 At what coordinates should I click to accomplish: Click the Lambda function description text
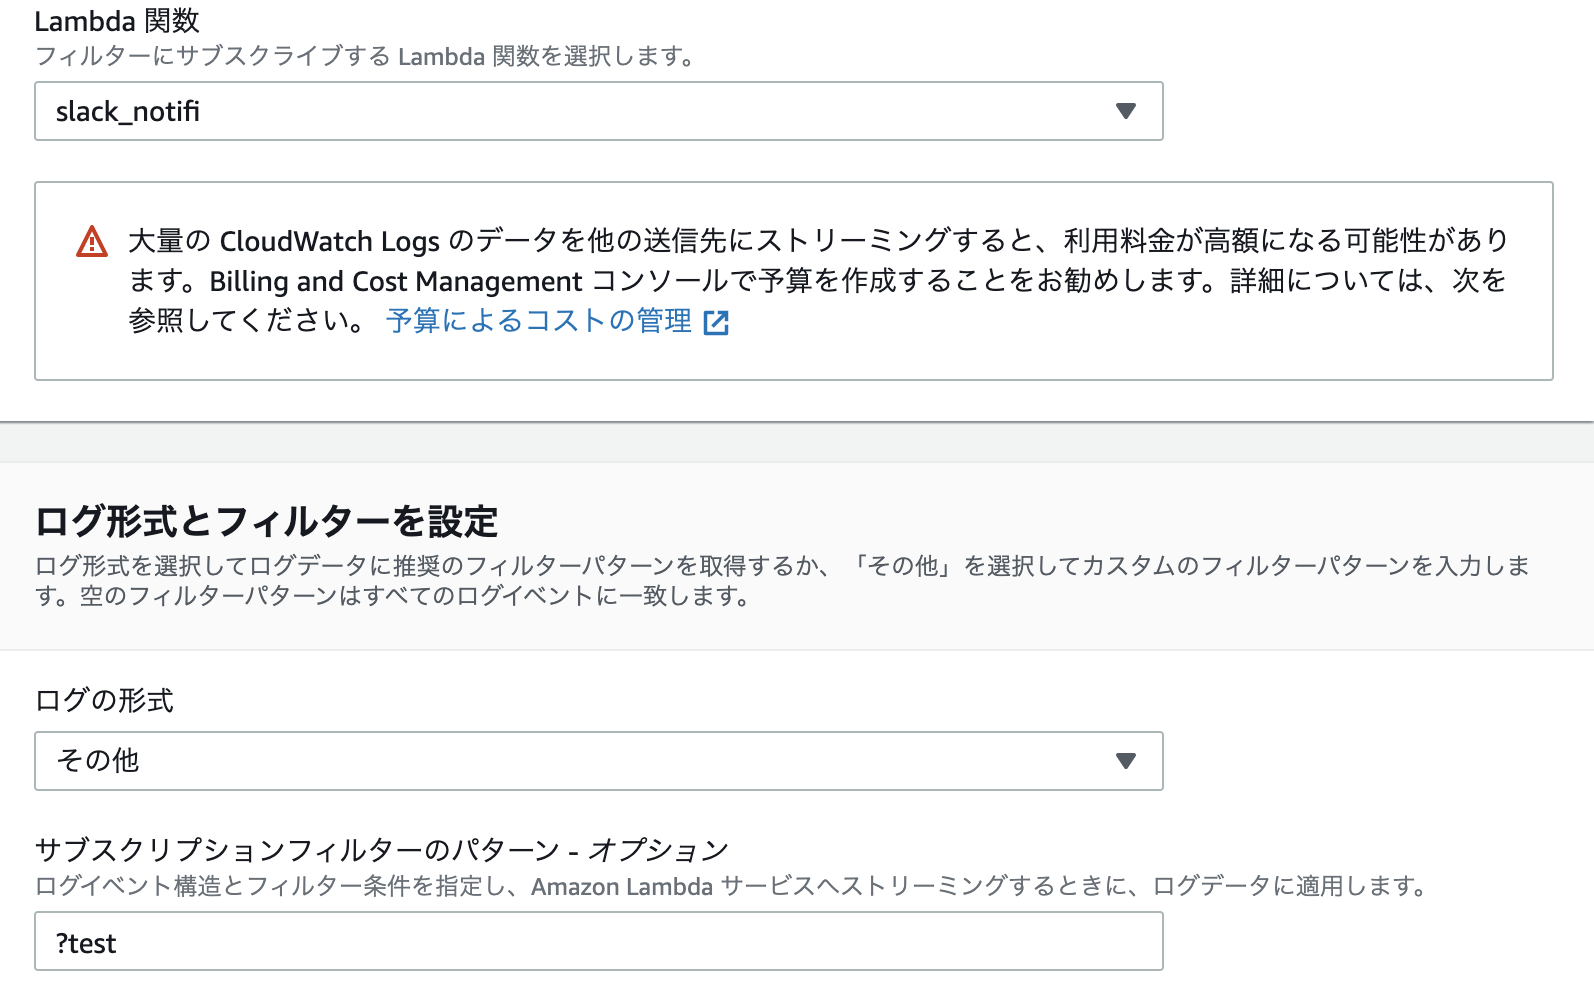(x=364, y=58)
